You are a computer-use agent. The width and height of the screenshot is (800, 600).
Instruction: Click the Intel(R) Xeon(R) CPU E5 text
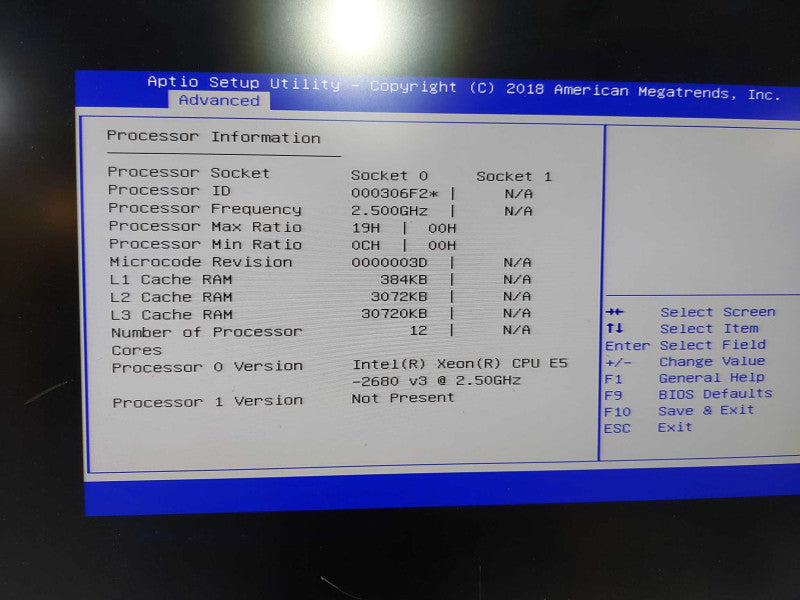460,364
